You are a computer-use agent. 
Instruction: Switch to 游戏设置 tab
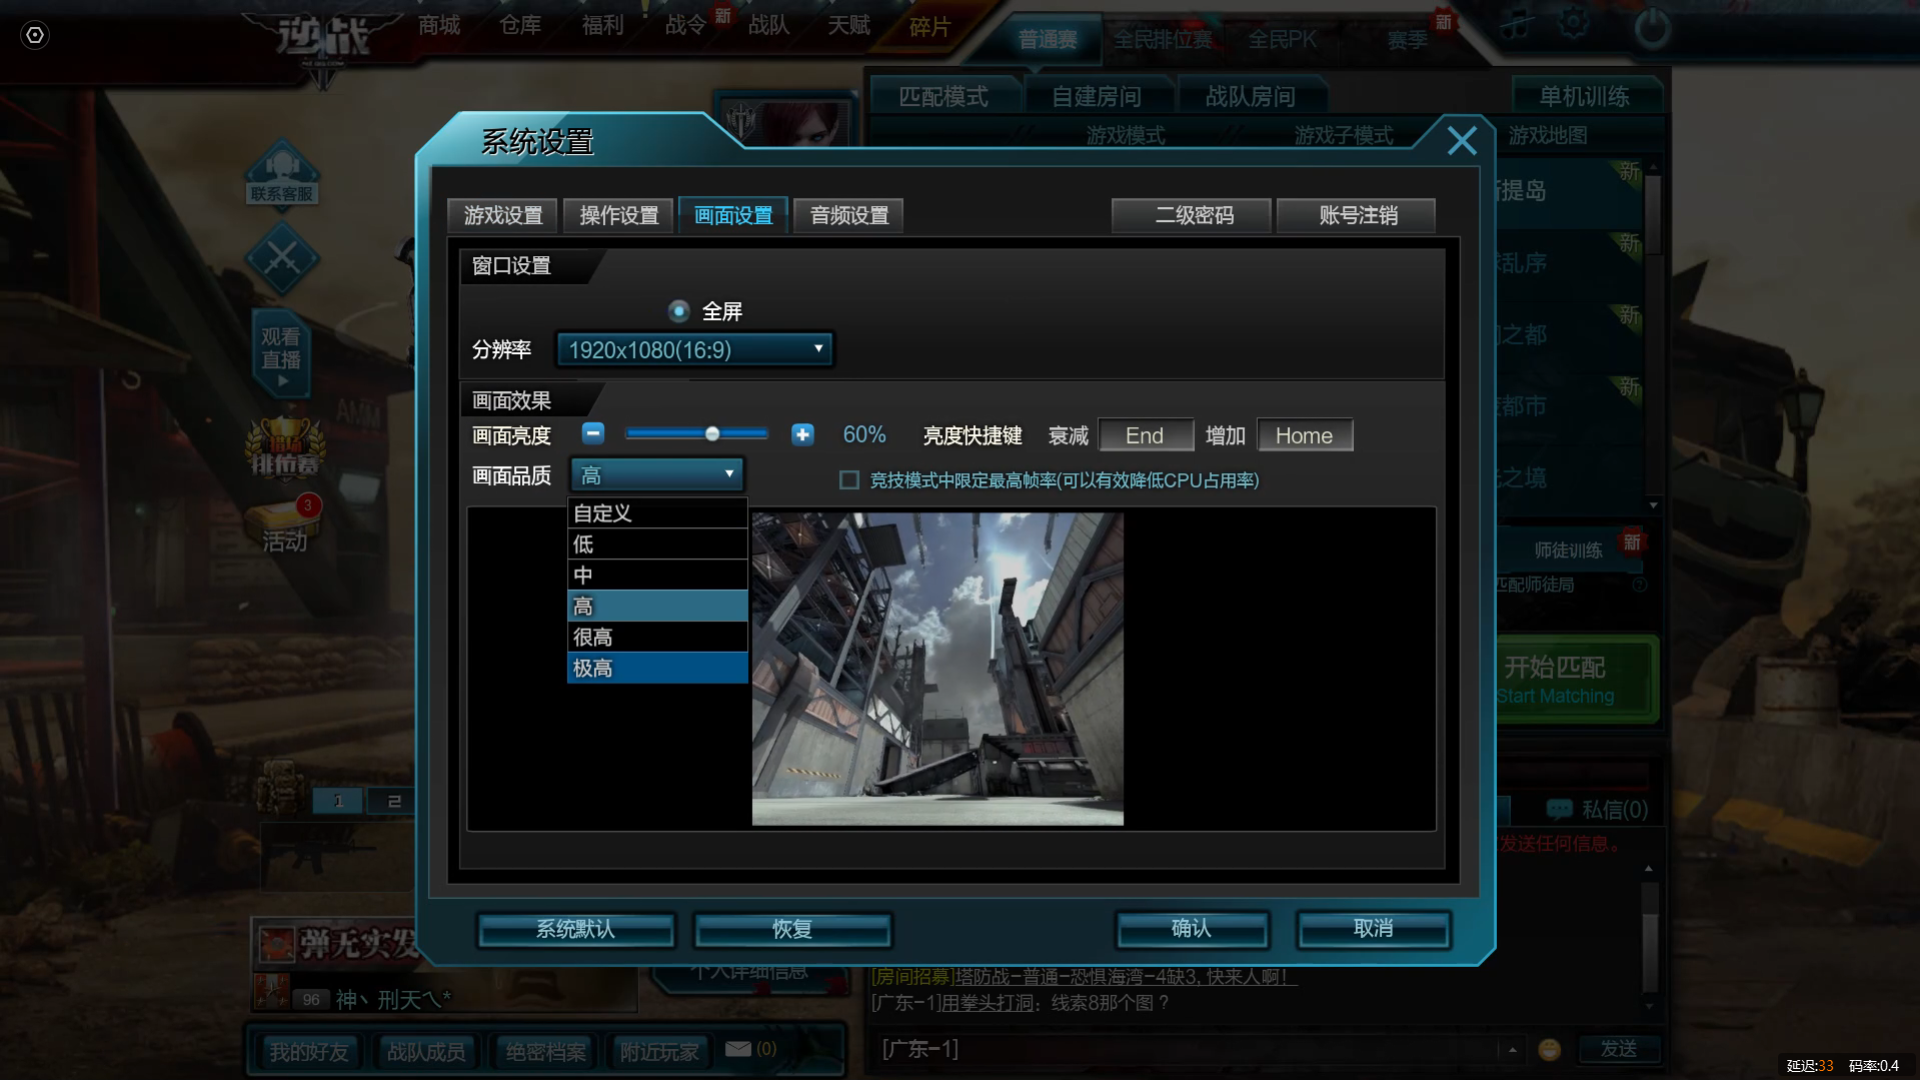(x=503, y=215)
